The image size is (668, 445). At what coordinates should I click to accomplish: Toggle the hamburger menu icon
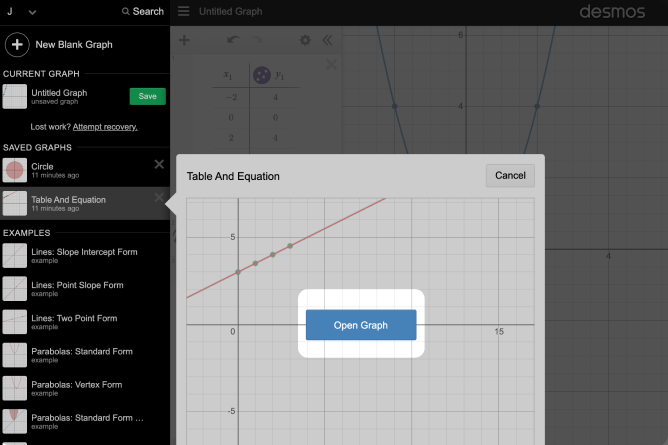[x=183, y=12]
